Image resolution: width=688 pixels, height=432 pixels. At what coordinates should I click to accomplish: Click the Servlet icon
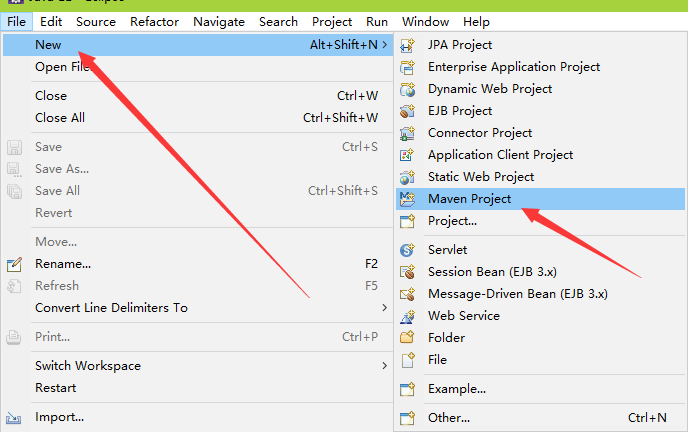pyautogui.click(x=407, y=250)
